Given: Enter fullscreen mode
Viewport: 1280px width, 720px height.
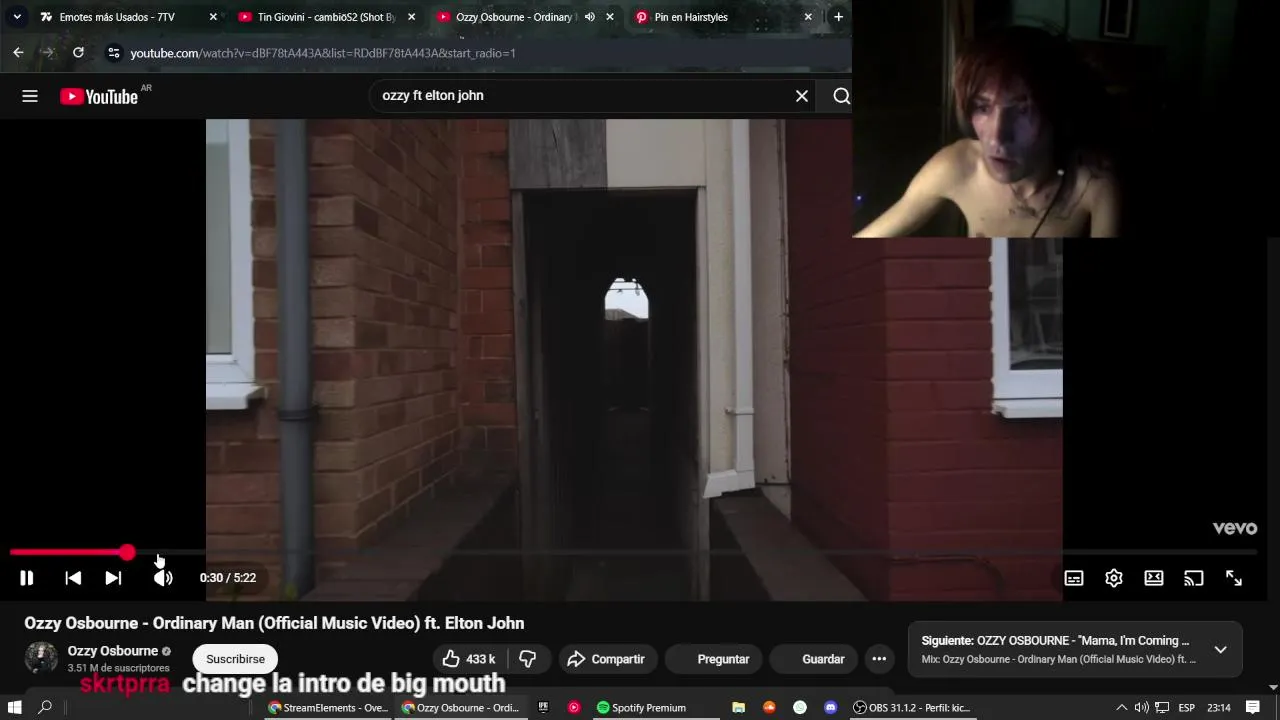Looking at the screenshot, I should pos(1234,578).
